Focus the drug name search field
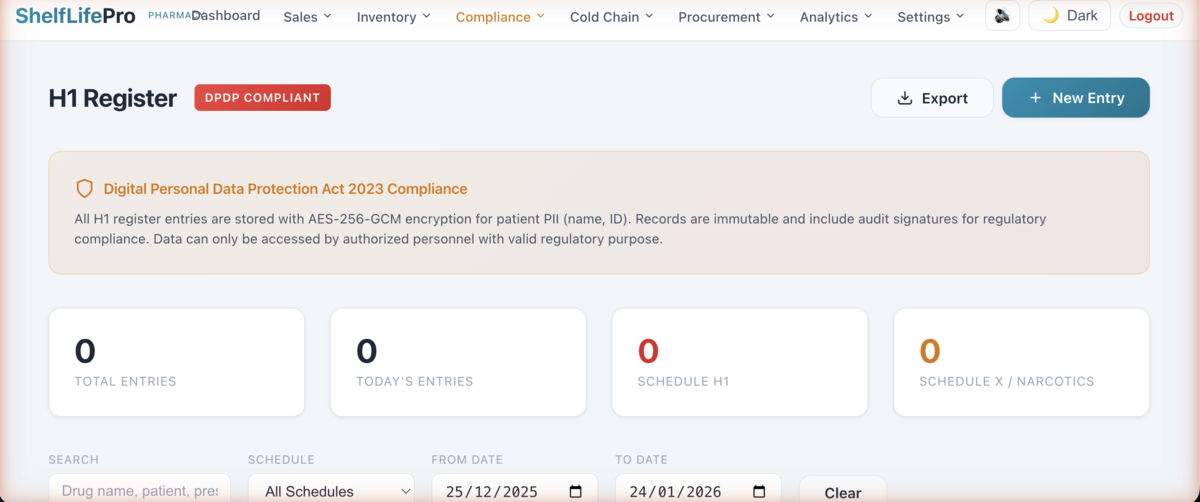Screen dimensions: 1200x502 pyautogui.click(x=140, y=490)
